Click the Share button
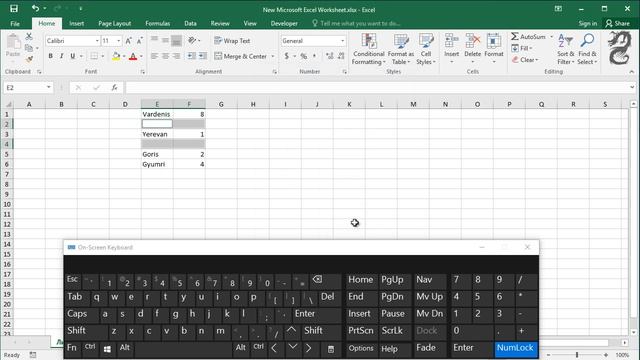Screen dimensions: 640x360 (618, 23)
